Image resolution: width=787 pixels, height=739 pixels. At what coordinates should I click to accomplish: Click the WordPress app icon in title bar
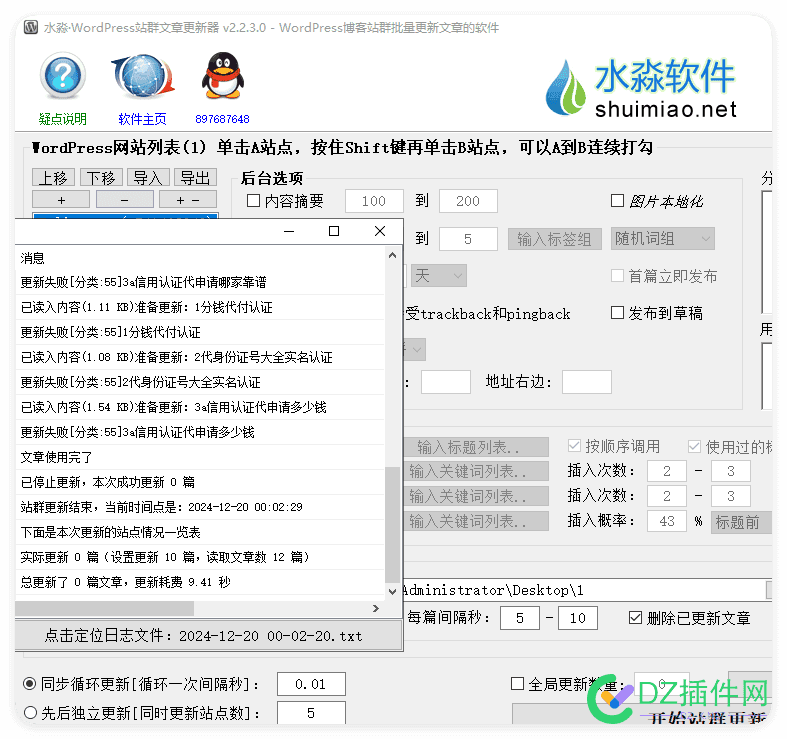[31, 27]
